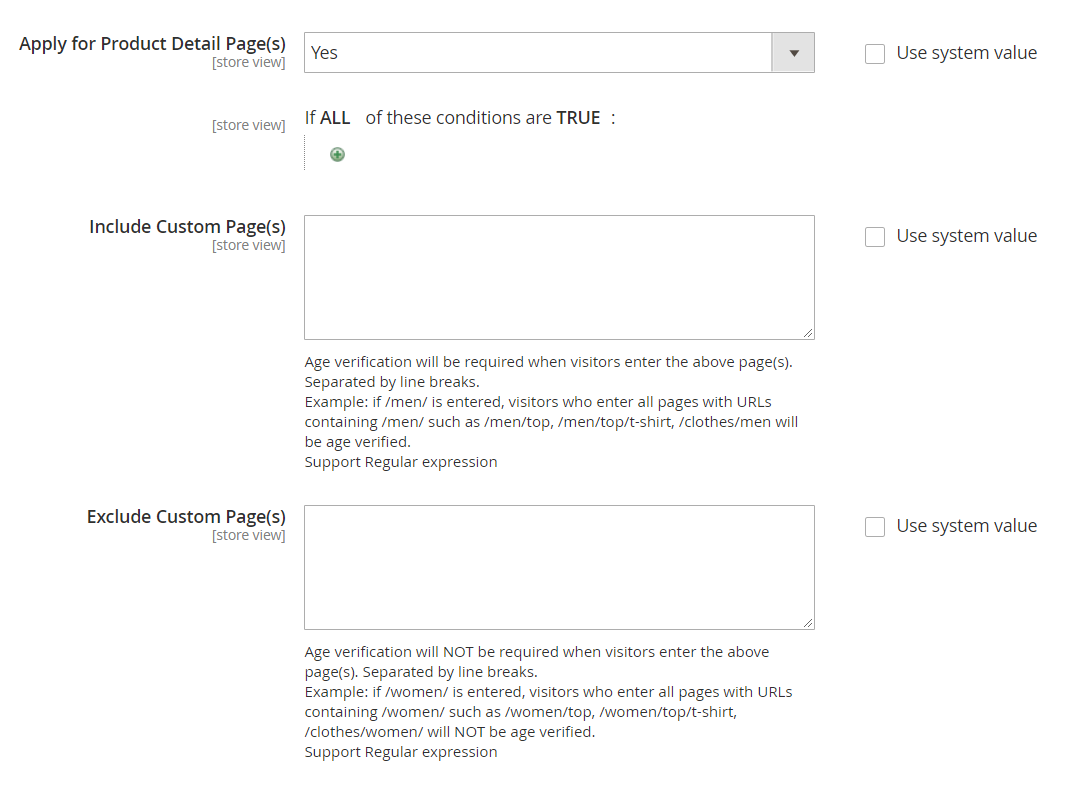Tick Use system value for Include Custom Page(s)
This screenshot has width=1085, height=789.
point(875,237)
